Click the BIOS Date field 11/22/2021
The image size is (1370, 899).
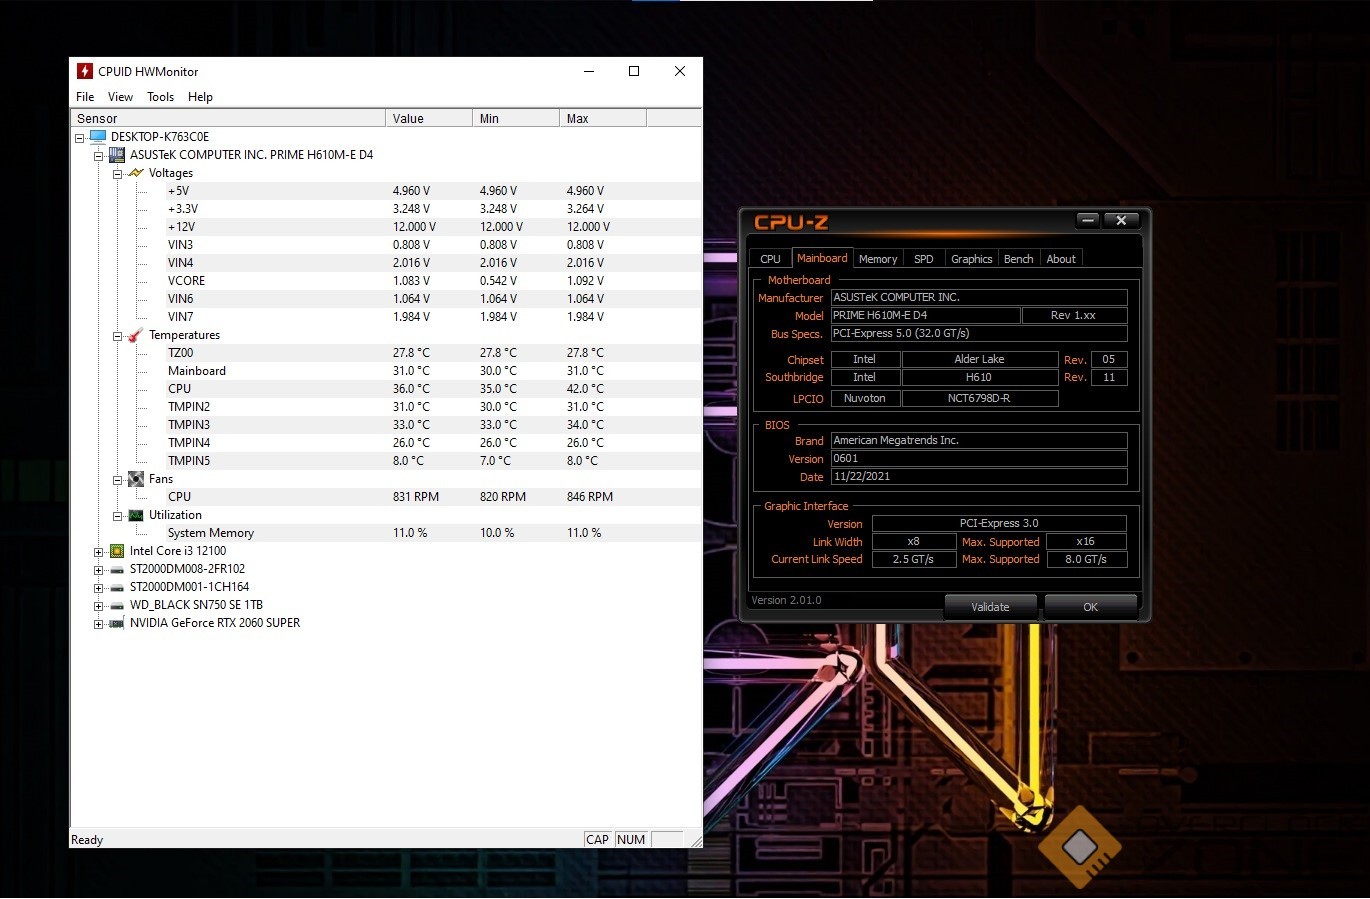[x=979, y=477]
